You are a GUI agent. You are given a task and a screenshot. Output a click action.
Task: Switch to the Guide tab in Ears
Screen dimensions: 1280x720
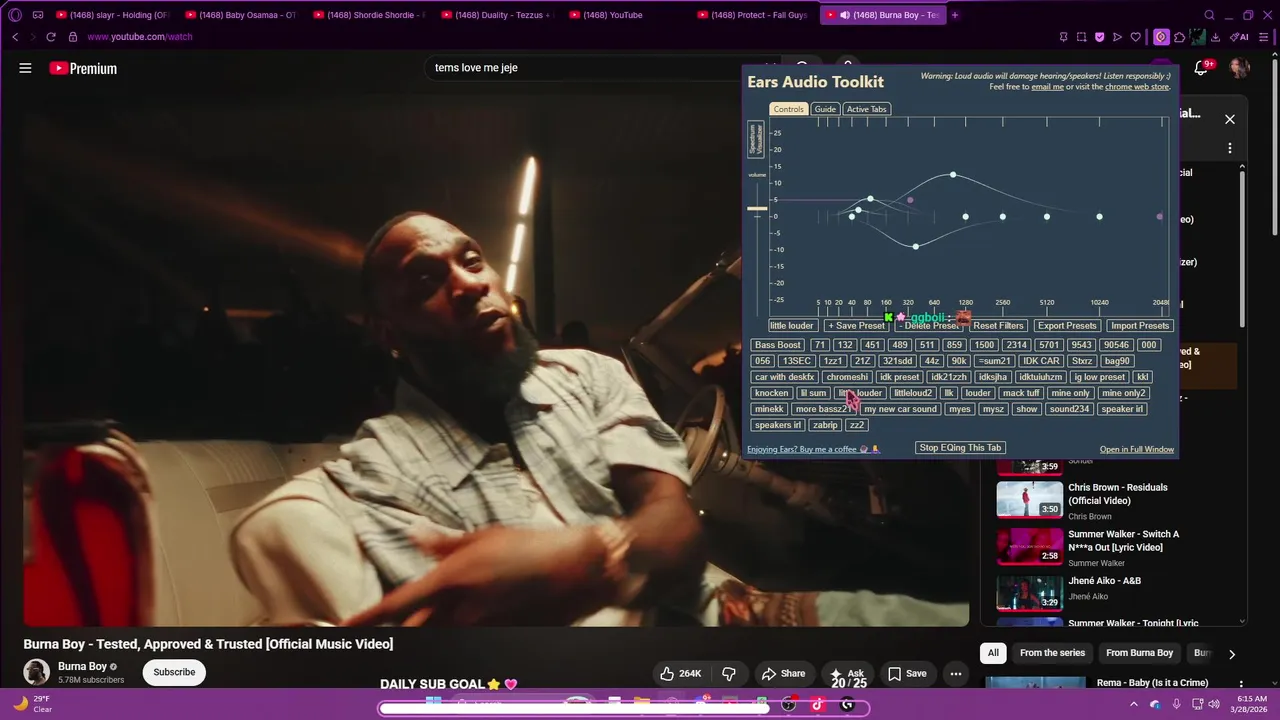[825, 109]
